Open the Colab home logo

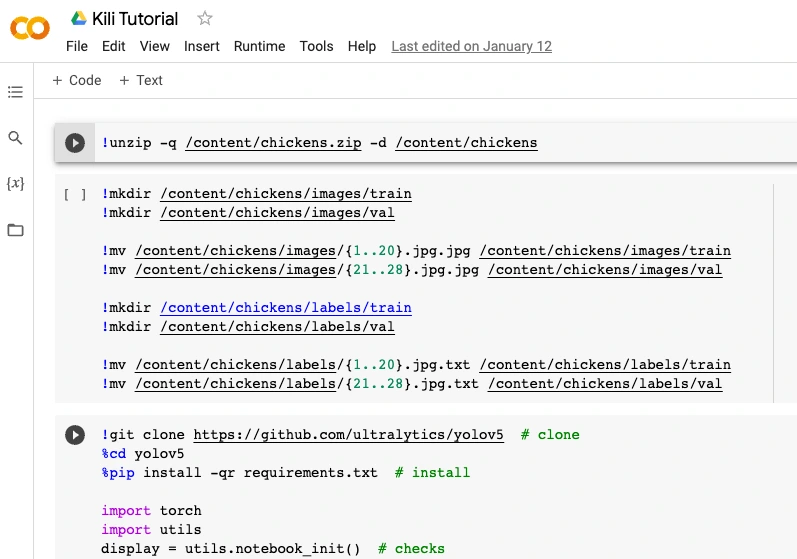pos(30,28)
